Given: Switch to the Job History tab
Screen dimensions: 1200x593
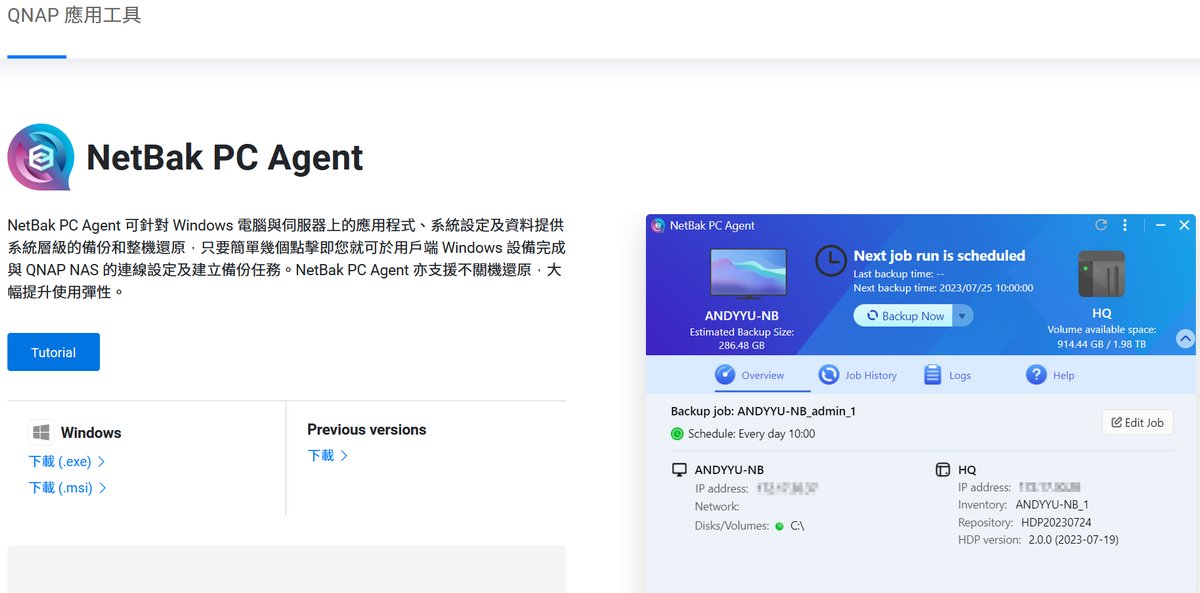Looking at the screenshot, I should pos(858,375).
